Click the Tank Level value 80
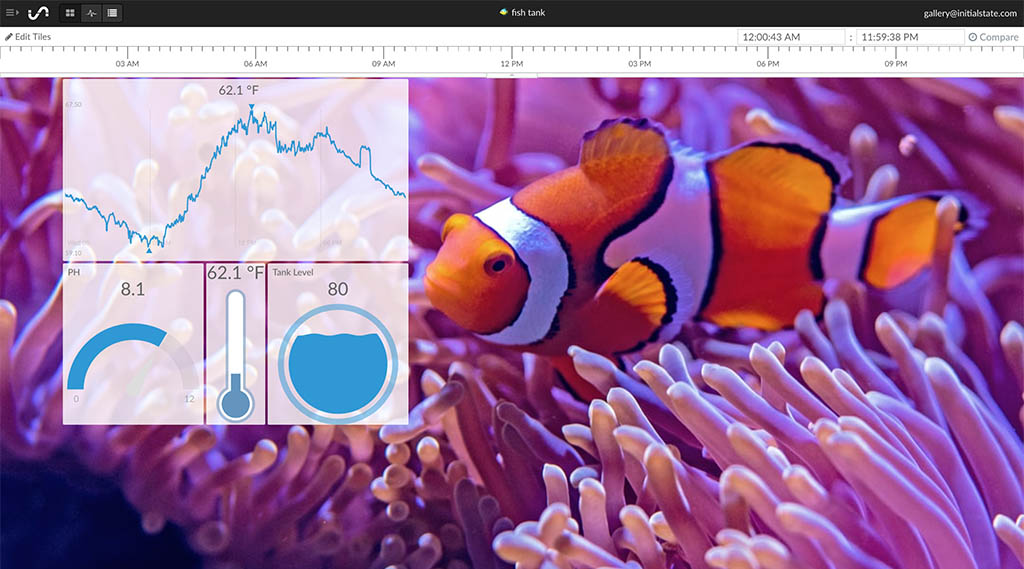The image size is (1024, 569). (338, 289)
